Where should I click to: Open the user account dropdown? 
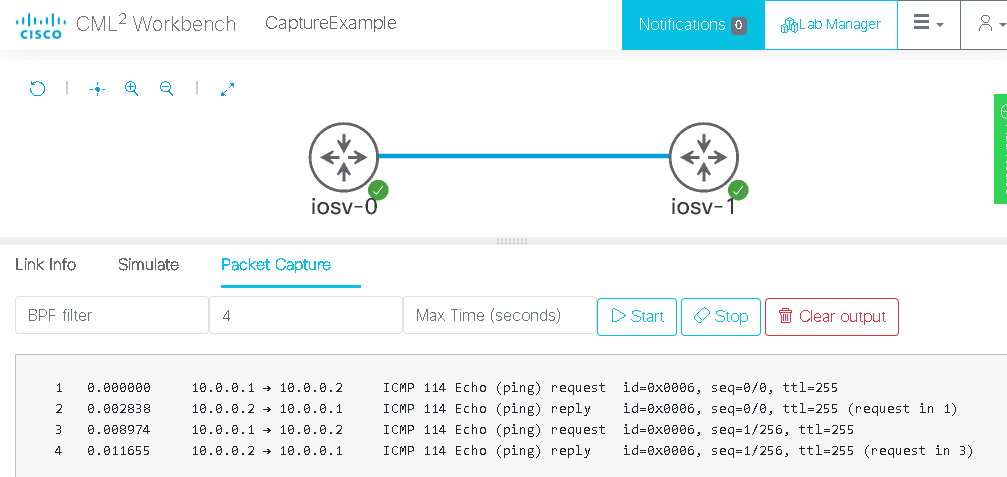point(989,25)
